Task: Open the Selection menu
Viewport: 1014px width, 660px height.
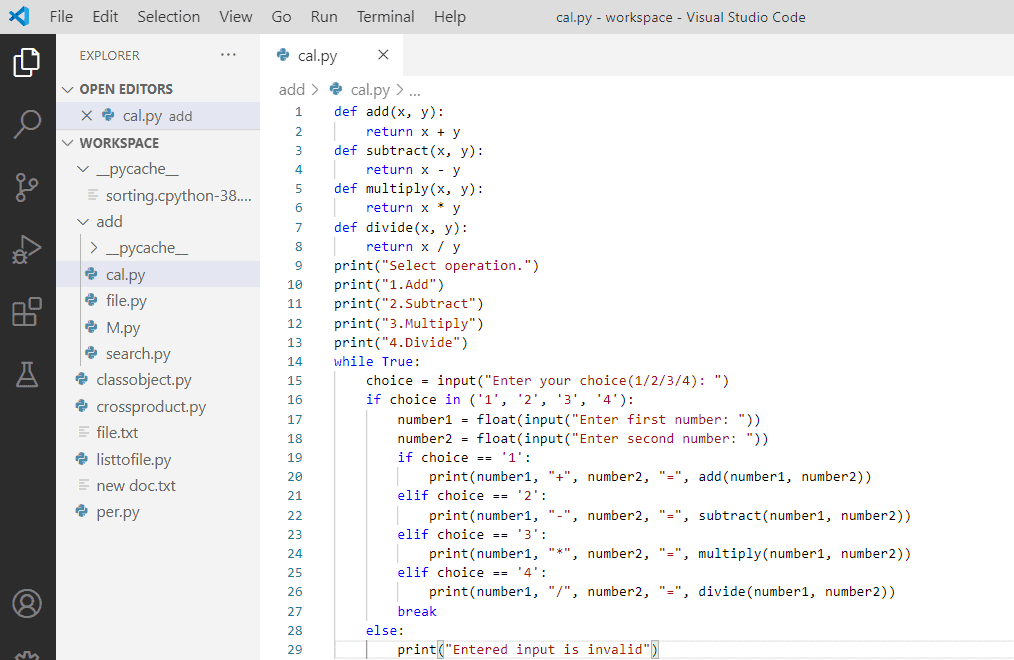Action: pyautogui.click(x=168, y=17)
